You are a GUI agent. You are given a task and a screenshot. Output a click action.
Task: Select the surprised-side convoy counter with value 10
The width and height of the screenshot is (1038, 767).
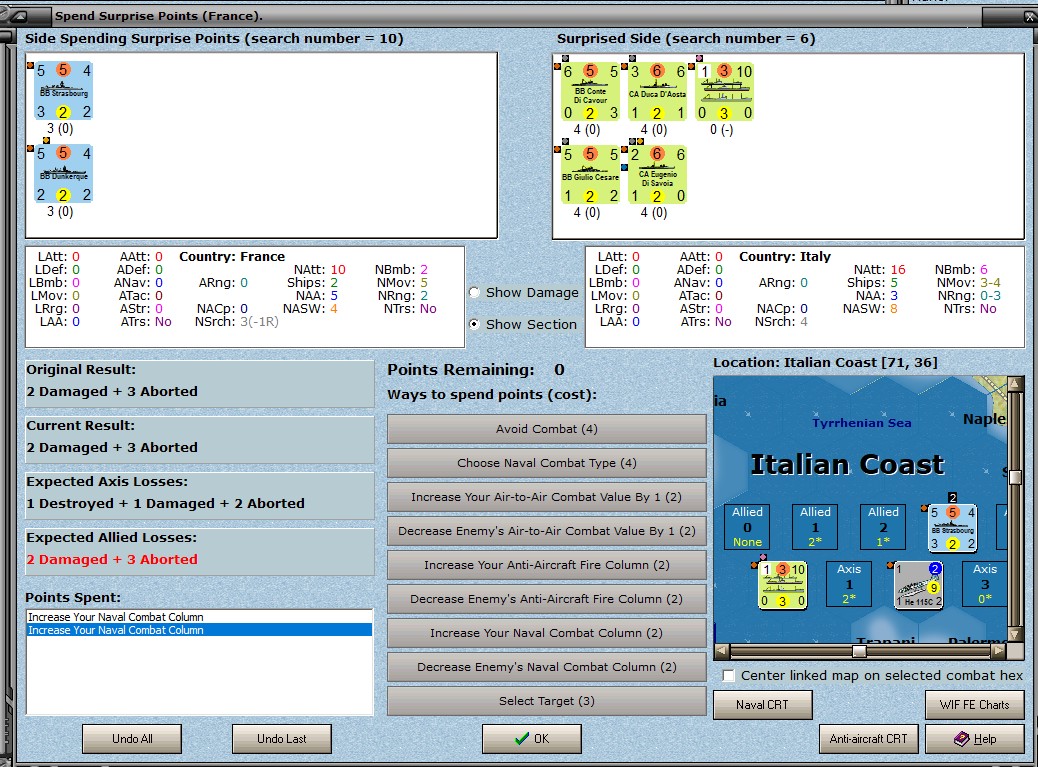[x=725, y=92]
